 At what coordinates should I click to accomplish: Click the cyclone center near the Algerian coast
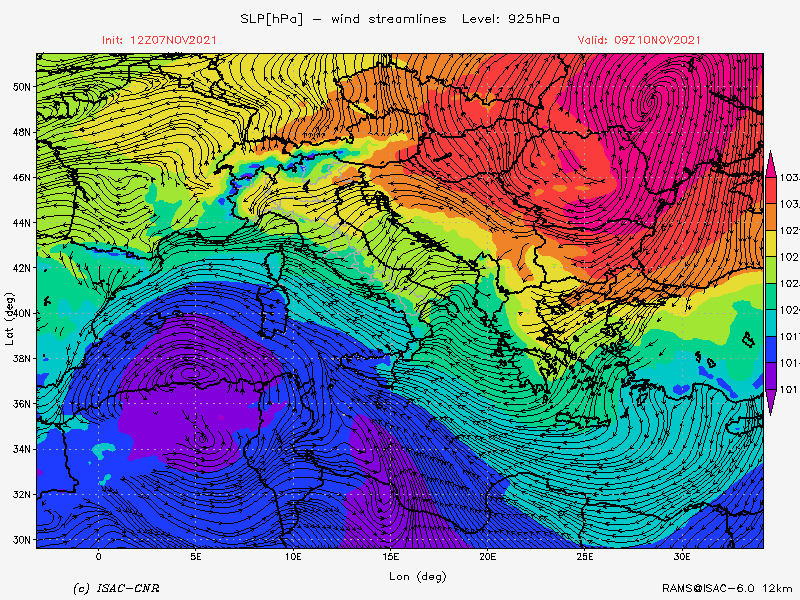[x=190, y=373]
